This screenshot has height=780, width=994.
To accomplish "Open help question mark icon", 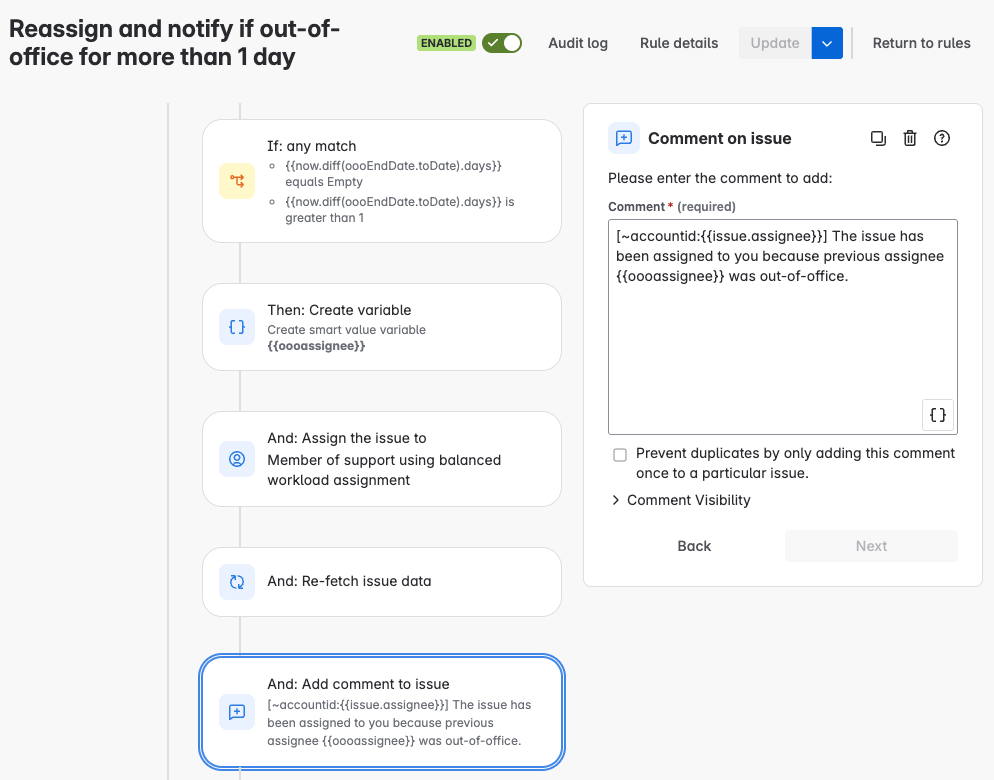I will click(941, 139).
